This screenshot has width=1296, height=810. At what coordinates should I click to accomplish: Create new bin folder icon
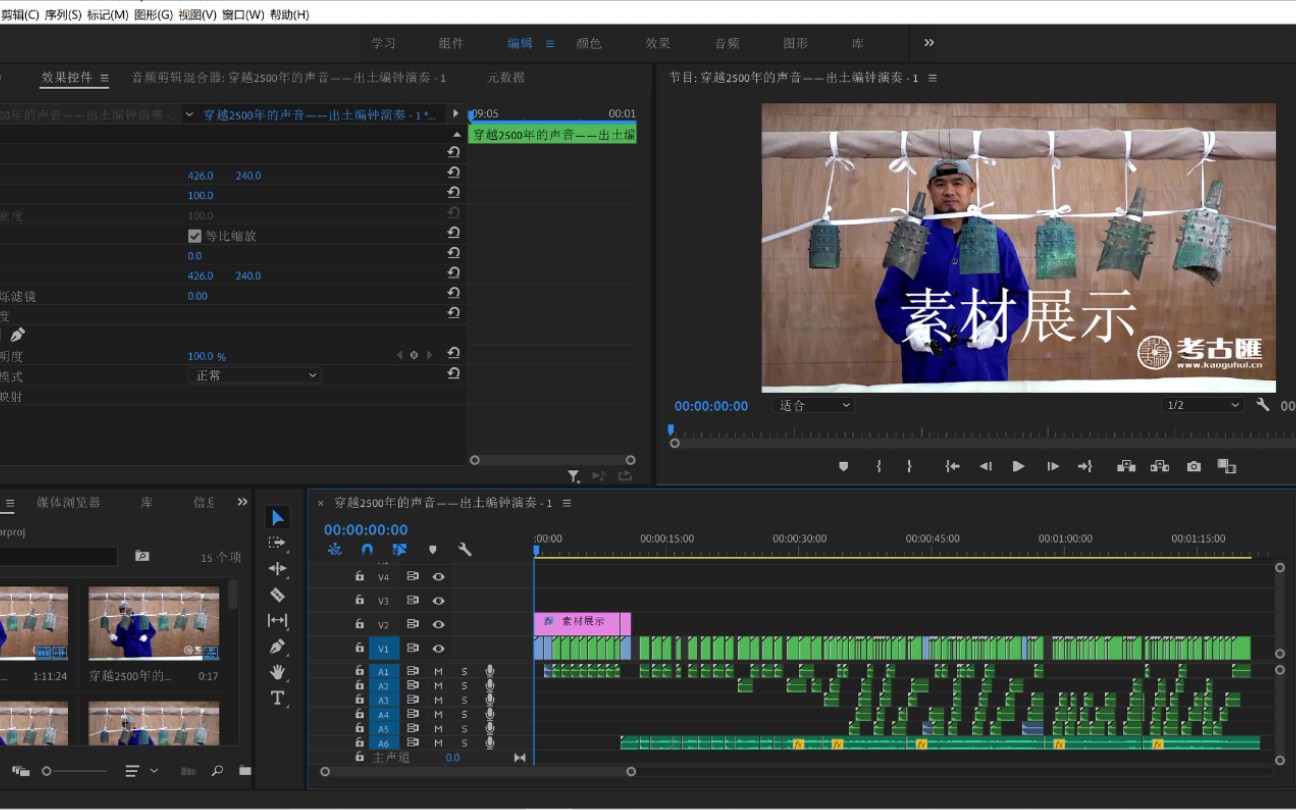245,771
